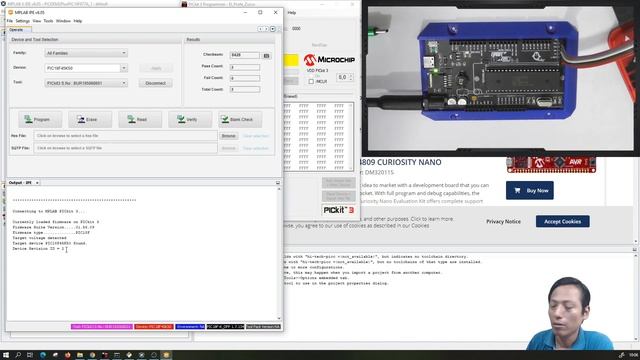
Task: Click the VDD voltage stepper showing 5,0
Action: coord(345,77)
